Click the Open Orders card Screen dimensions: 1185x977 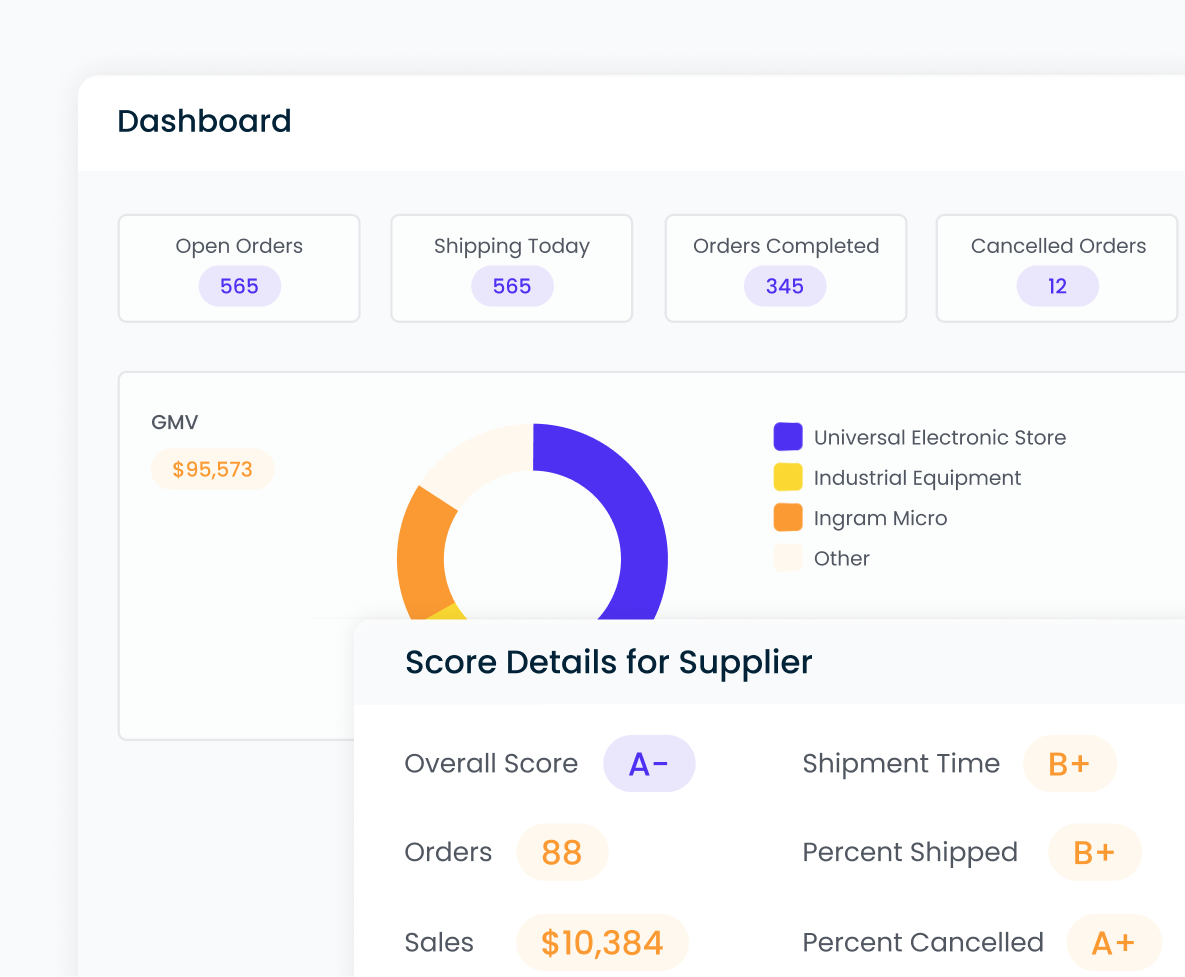[239, 268]
